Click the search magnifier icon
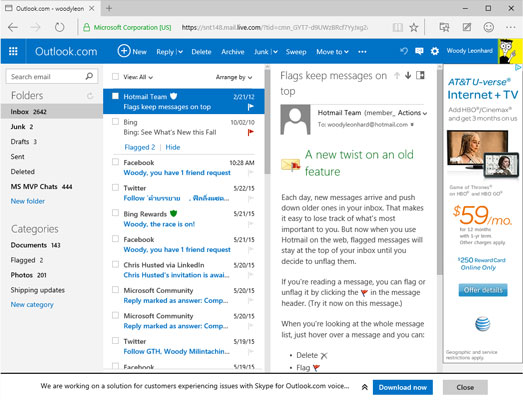523x400 pixels. (89, 76)
